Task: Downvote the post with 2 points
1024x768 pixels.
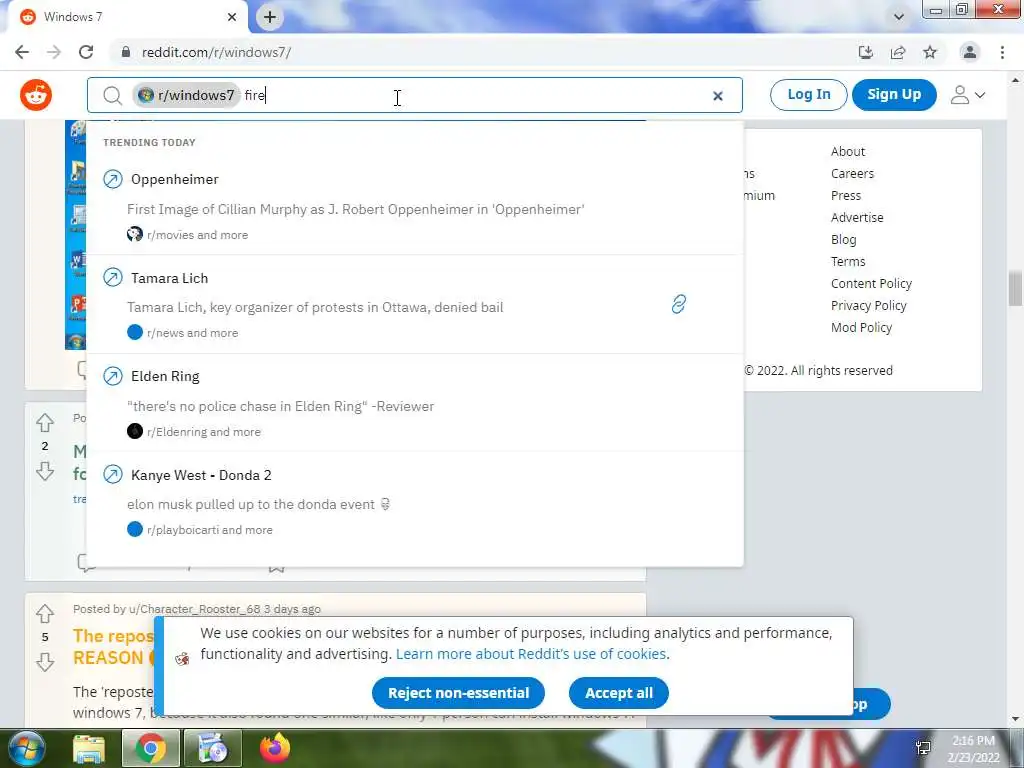Action: point(45,471)
